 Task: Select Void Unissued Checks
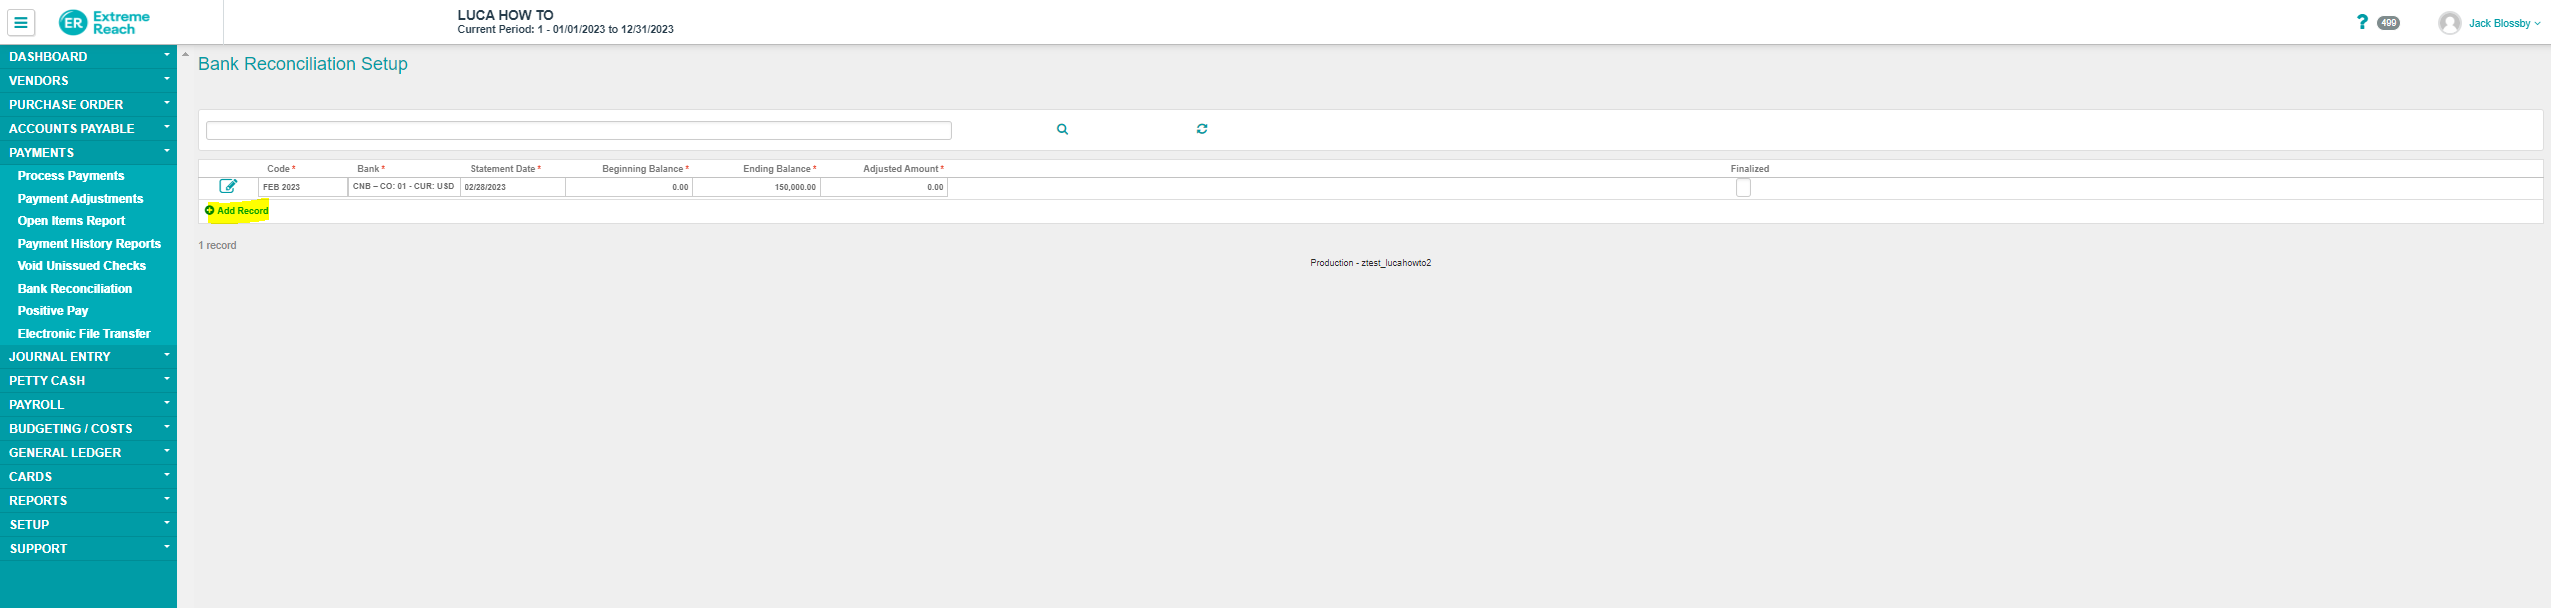[82, 266]
